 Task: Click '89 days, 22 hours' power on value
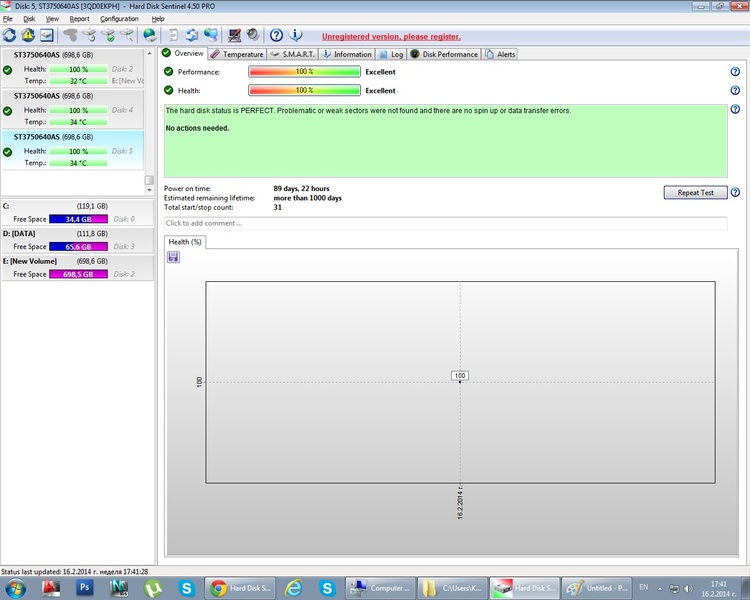click(301, 189)
